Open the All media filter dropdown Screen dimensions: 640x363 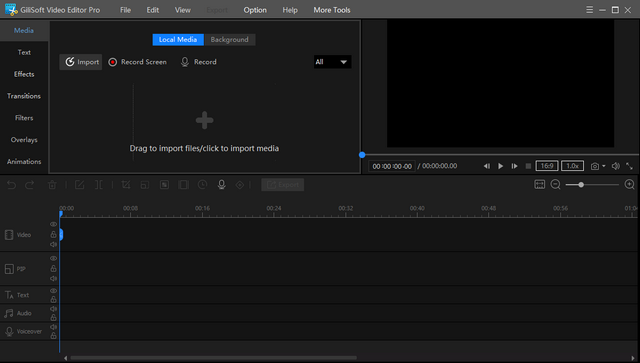(x=332, y=62)
